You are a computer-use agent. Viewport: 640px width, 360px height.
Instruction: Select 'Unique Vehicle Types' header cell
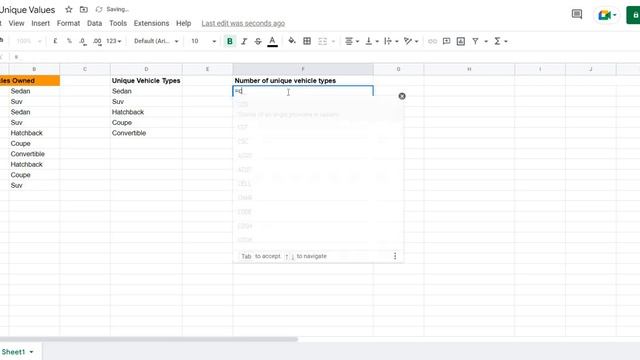pyautogui.click(x=146, y=80)
